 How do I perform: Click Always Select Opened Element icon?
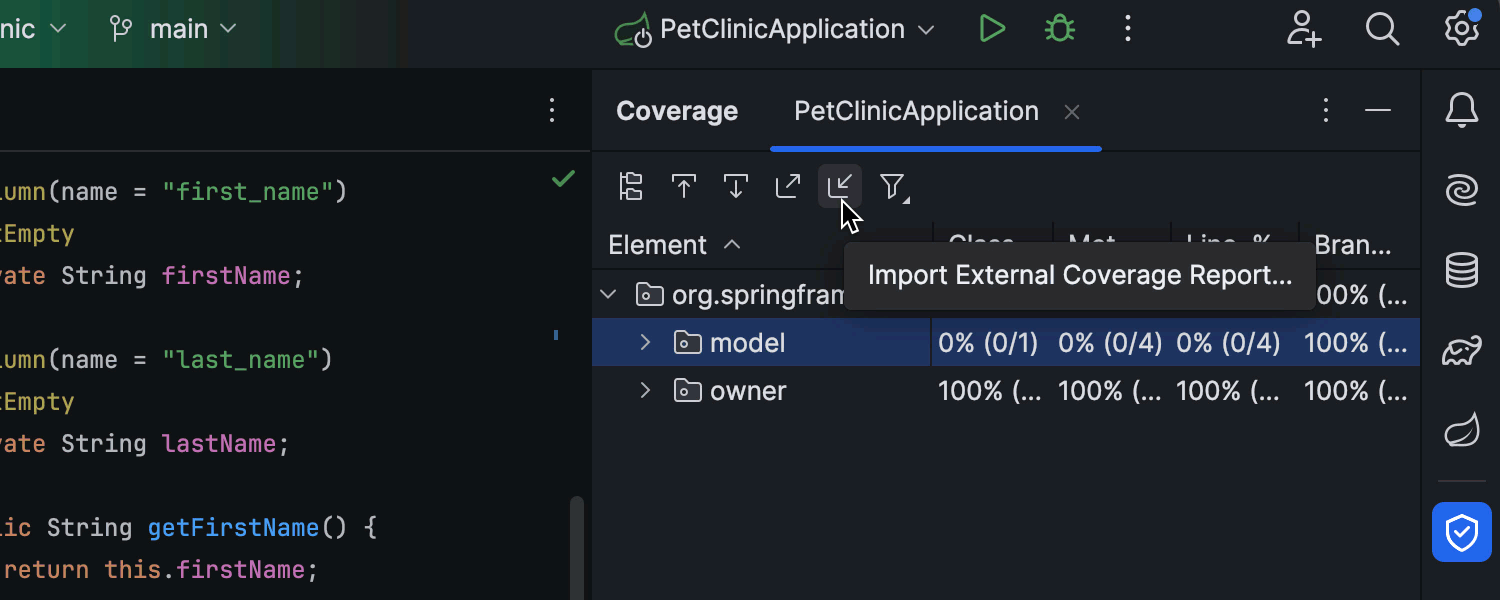(x=736, y=187)
